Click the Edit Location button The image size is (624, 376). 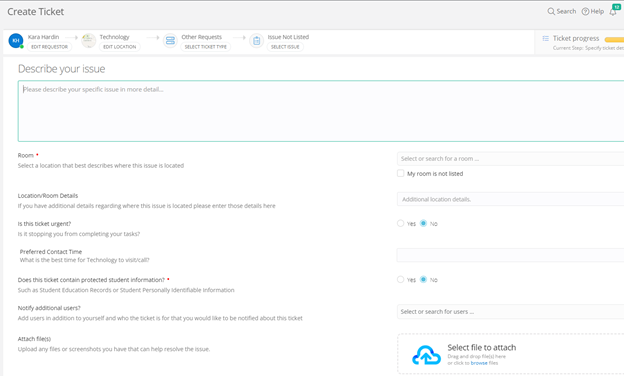(119, 47)
